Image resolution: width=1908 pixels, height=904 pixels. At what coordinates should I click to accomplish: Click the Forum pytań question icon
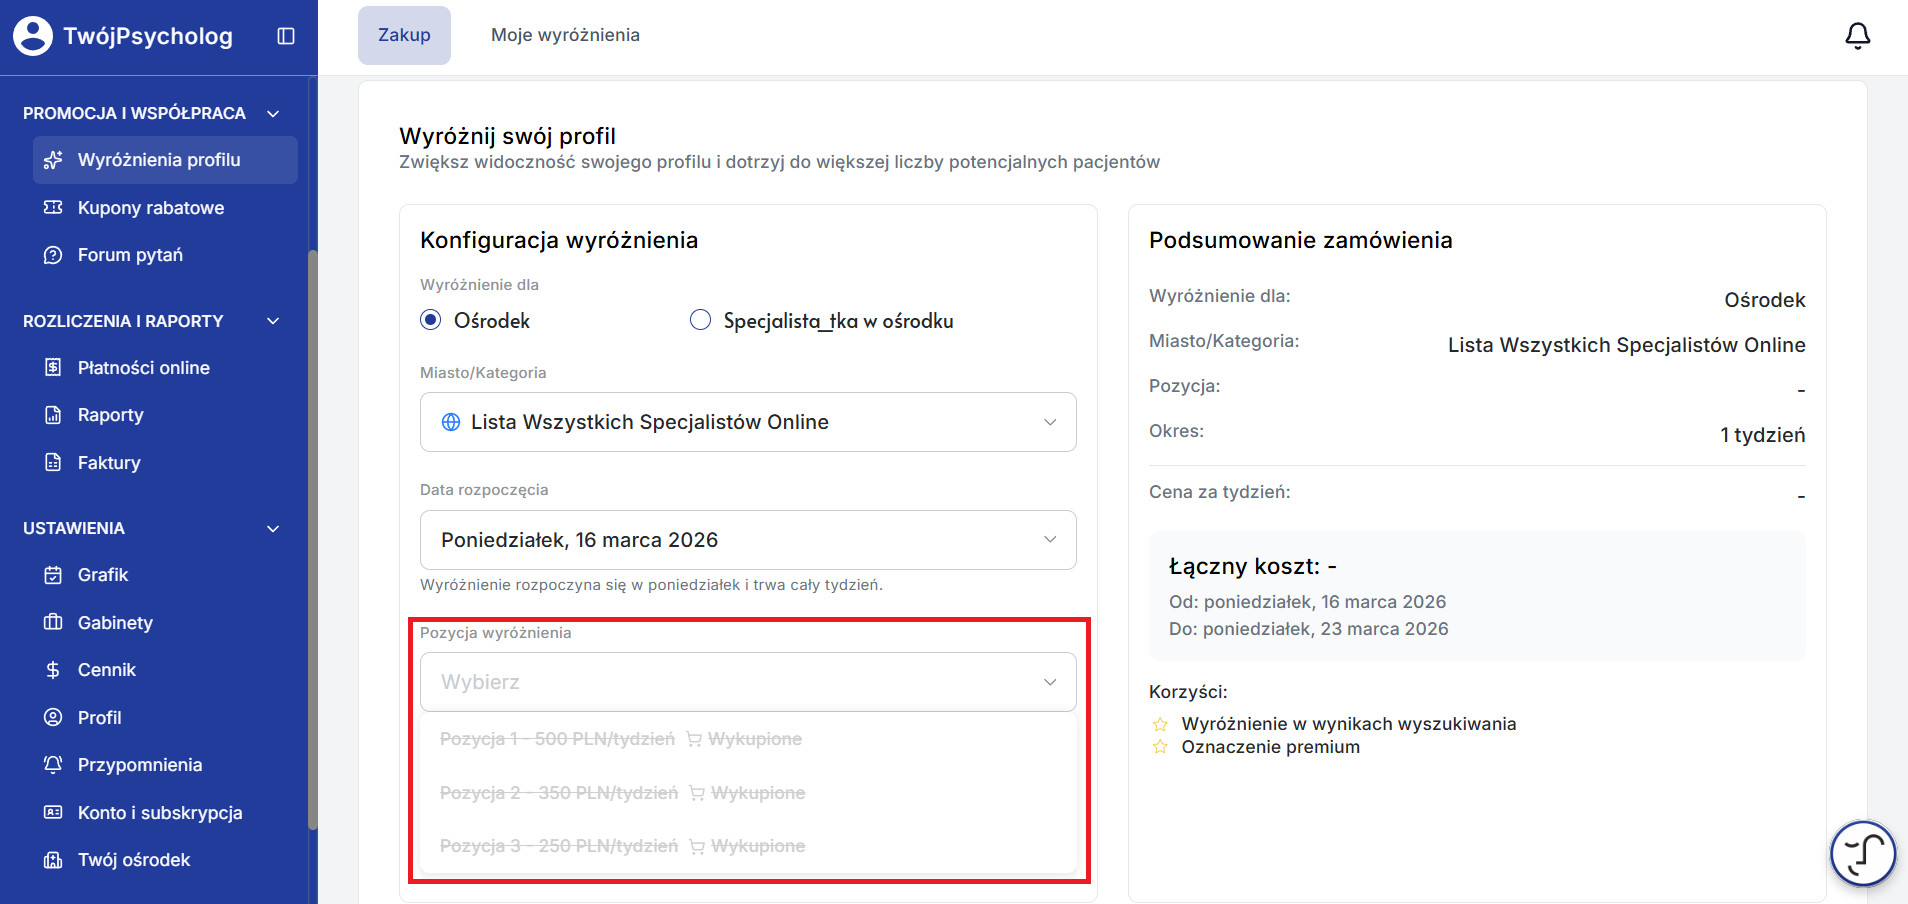click(x=53, y=255)
